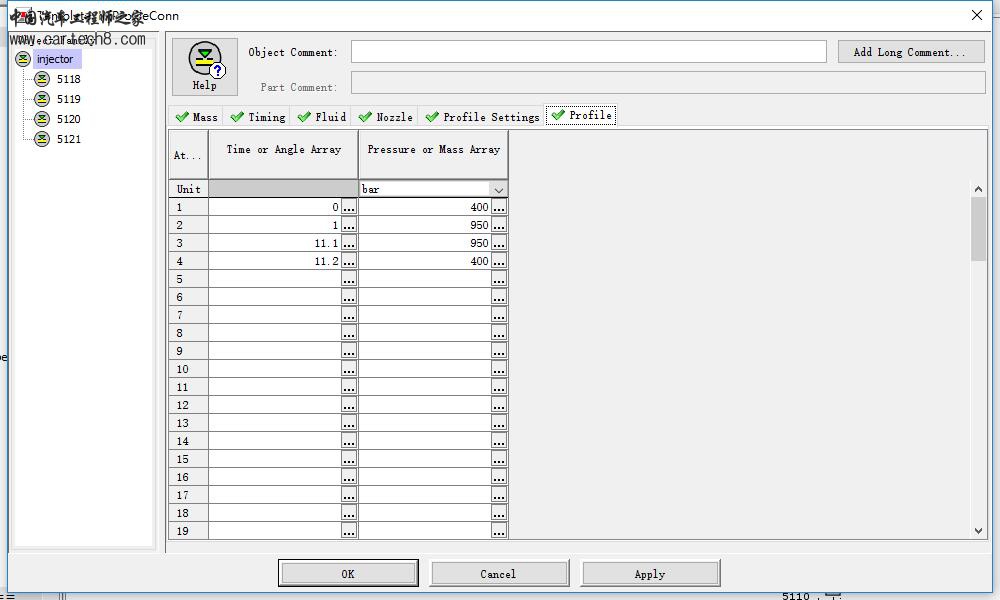Click the icon beside part 5120
The image size is (1000, 600).
[42, 119]
